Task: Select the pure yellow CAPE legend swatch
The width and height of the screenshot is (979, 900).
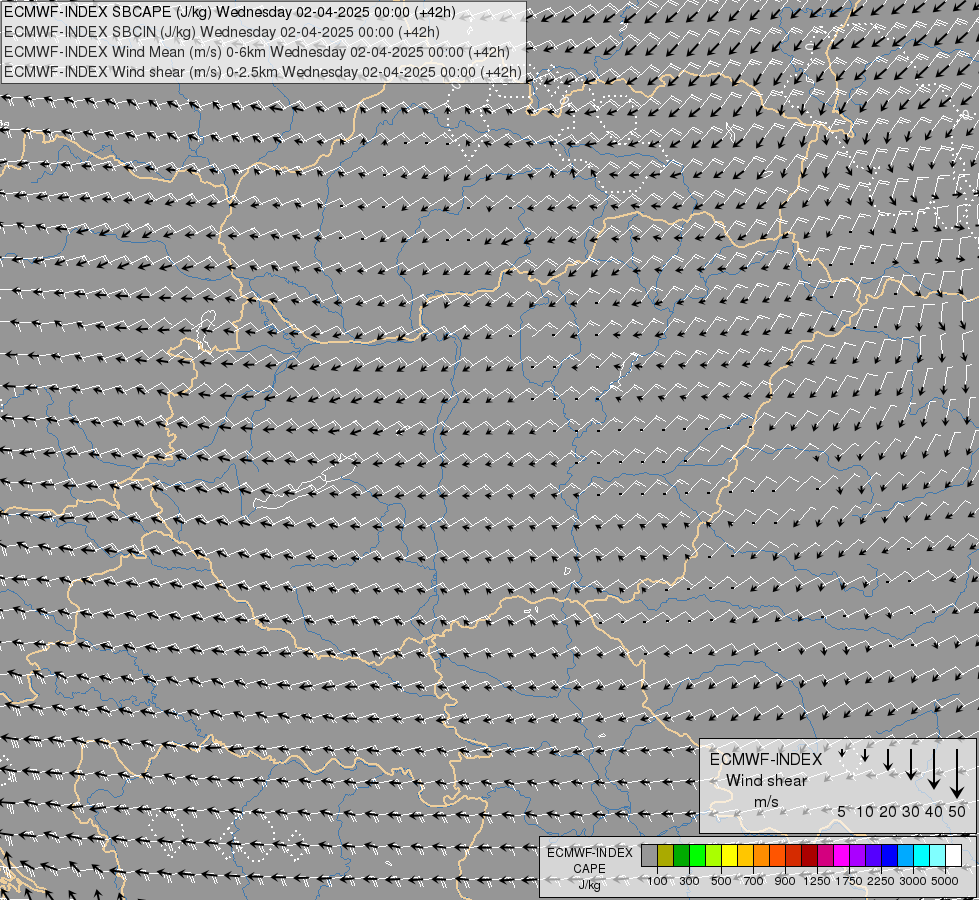Action: 729,855
